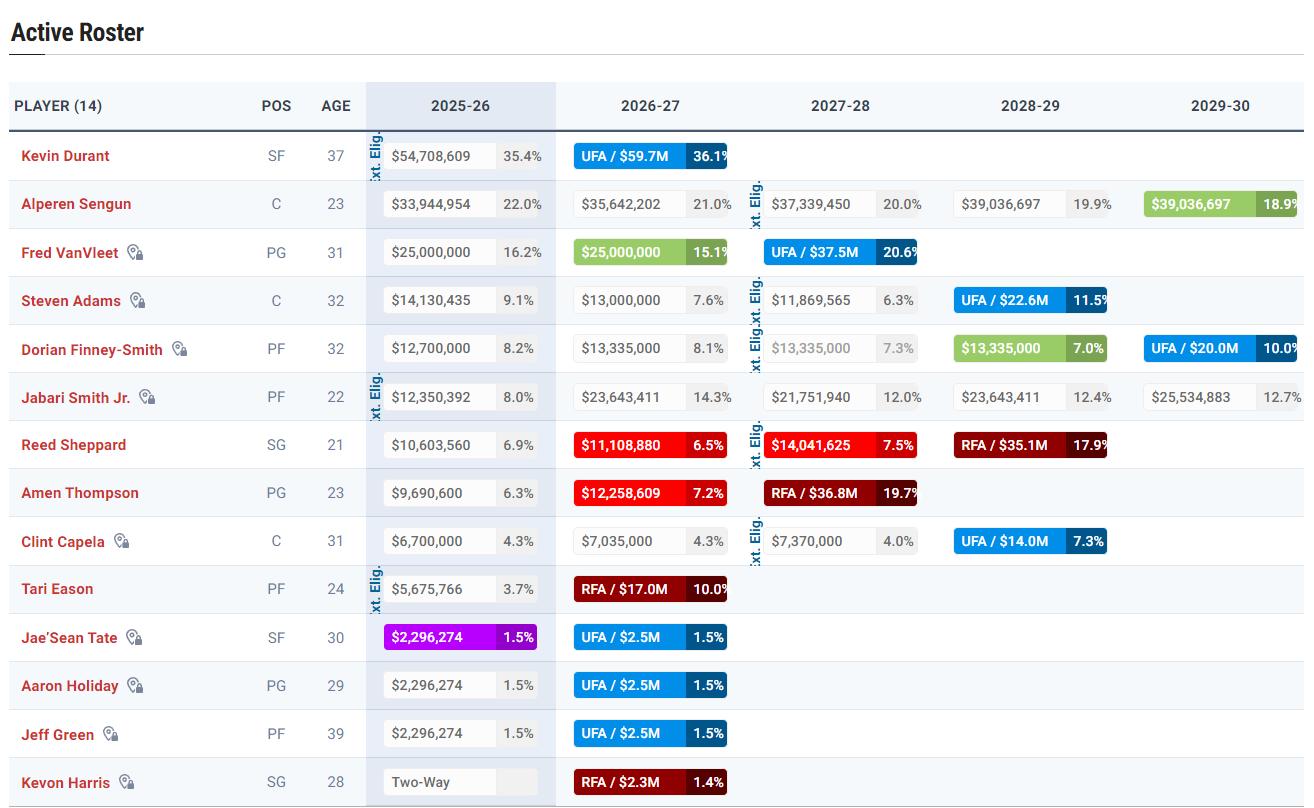Click the Active Roster heading

(x=77, y=32)
